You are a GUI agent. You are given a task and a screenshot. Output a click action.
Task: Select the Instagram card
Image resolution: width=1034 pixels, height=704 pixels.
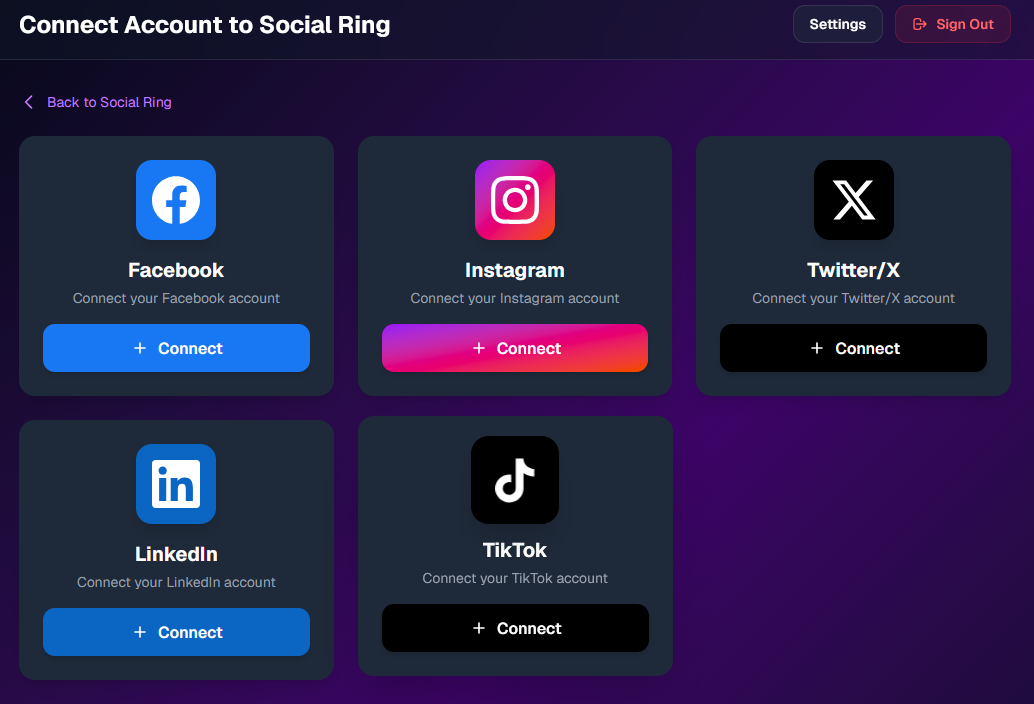pyautogui.click(x=514, y=265)
